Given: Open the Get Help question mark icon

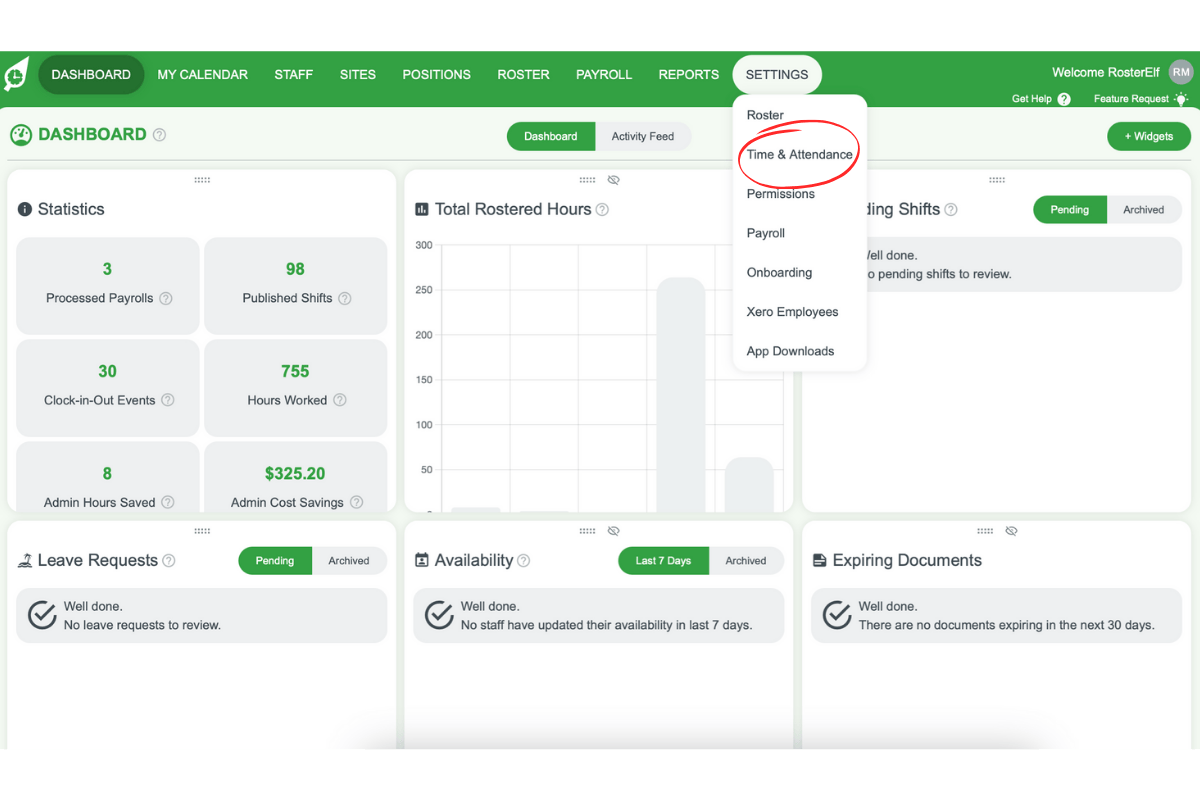Looking at the screenshot, I should [1063, 99].
